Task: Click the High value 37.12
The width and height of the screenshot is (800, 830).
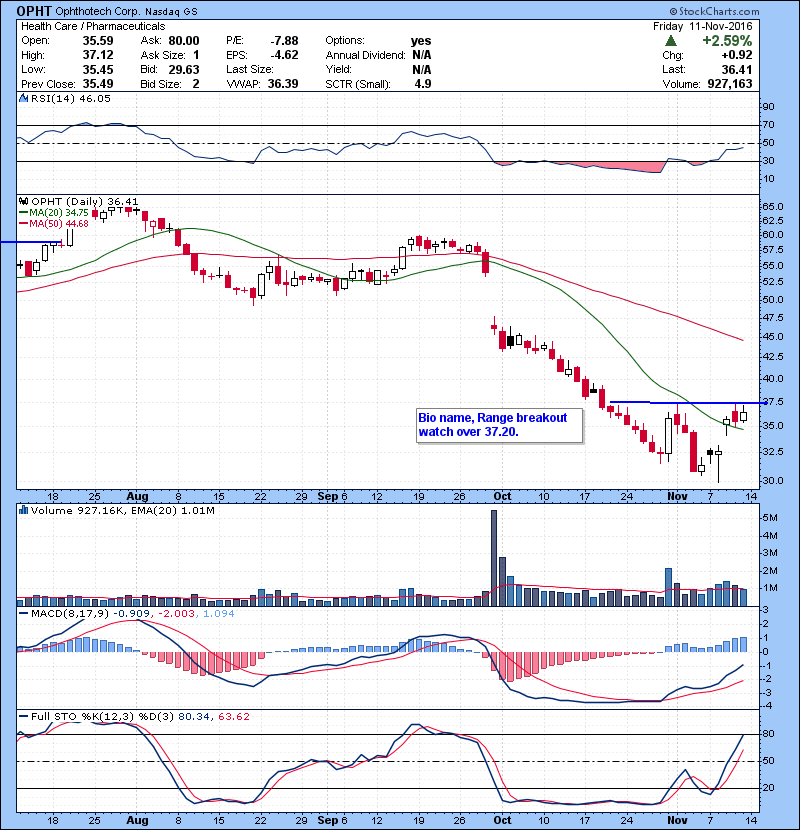Action: [x=98, y=55]
